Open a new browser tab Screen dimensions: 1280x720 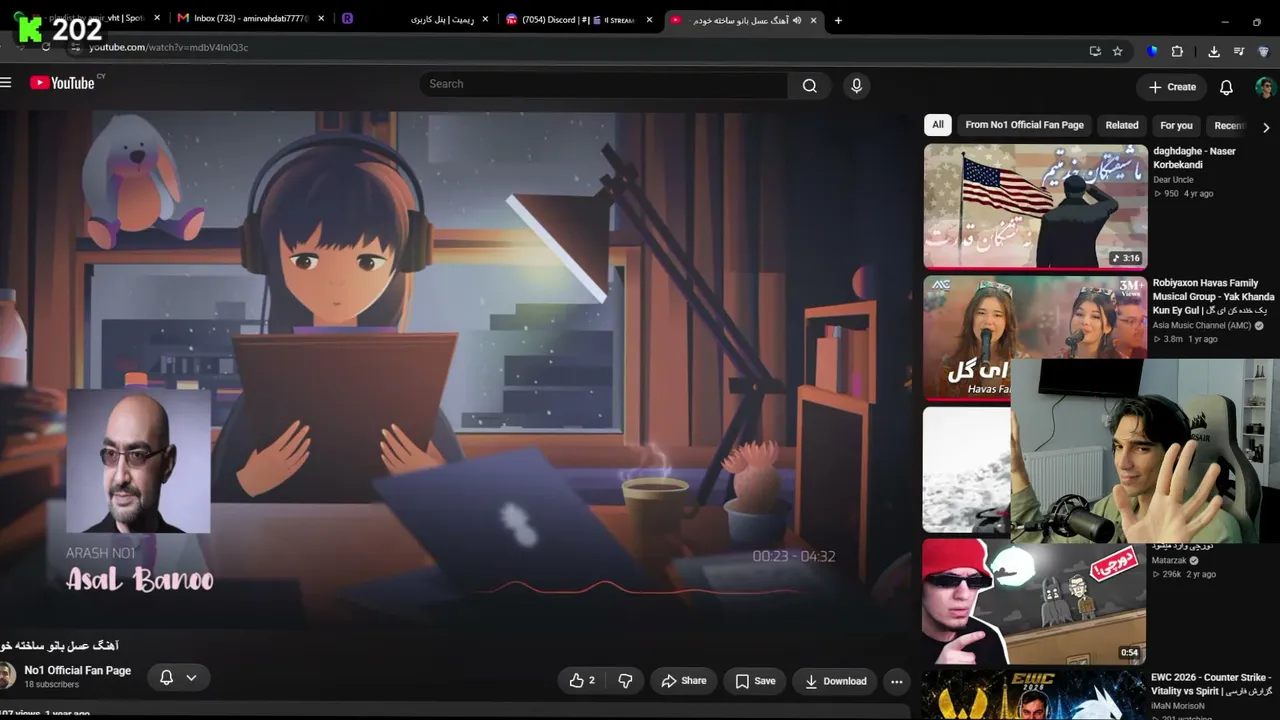click(838, 20)
